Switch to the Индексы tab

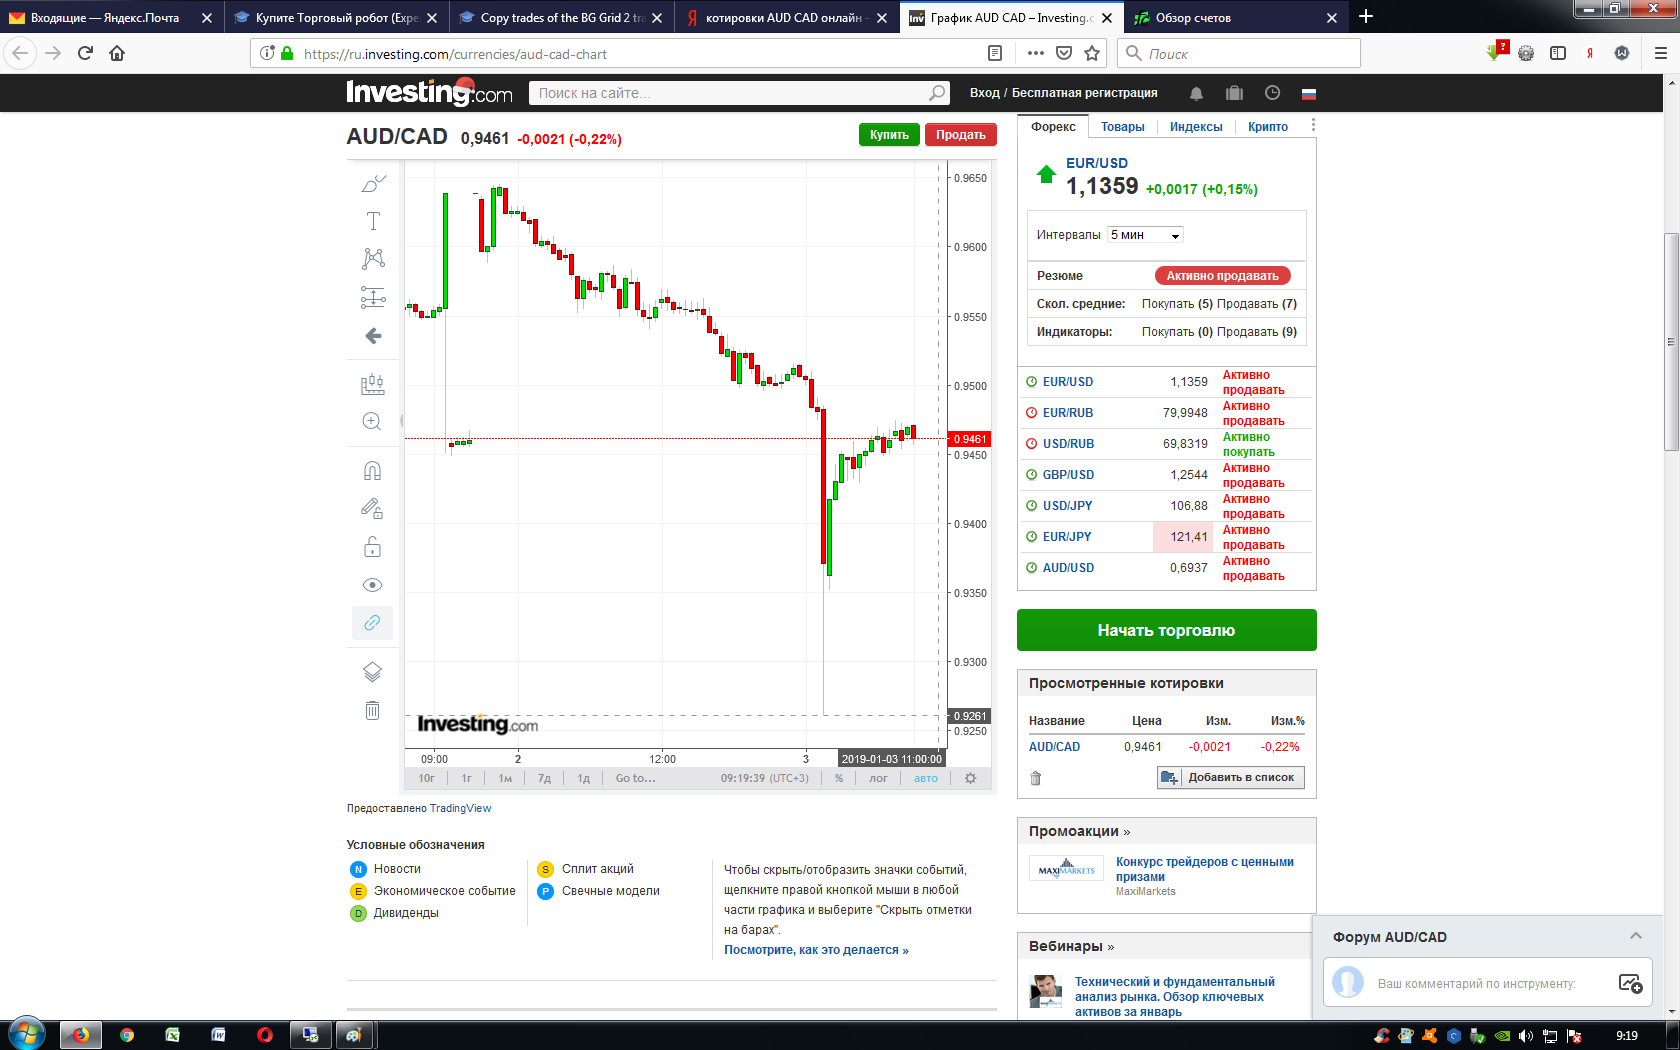point(1196,127)
